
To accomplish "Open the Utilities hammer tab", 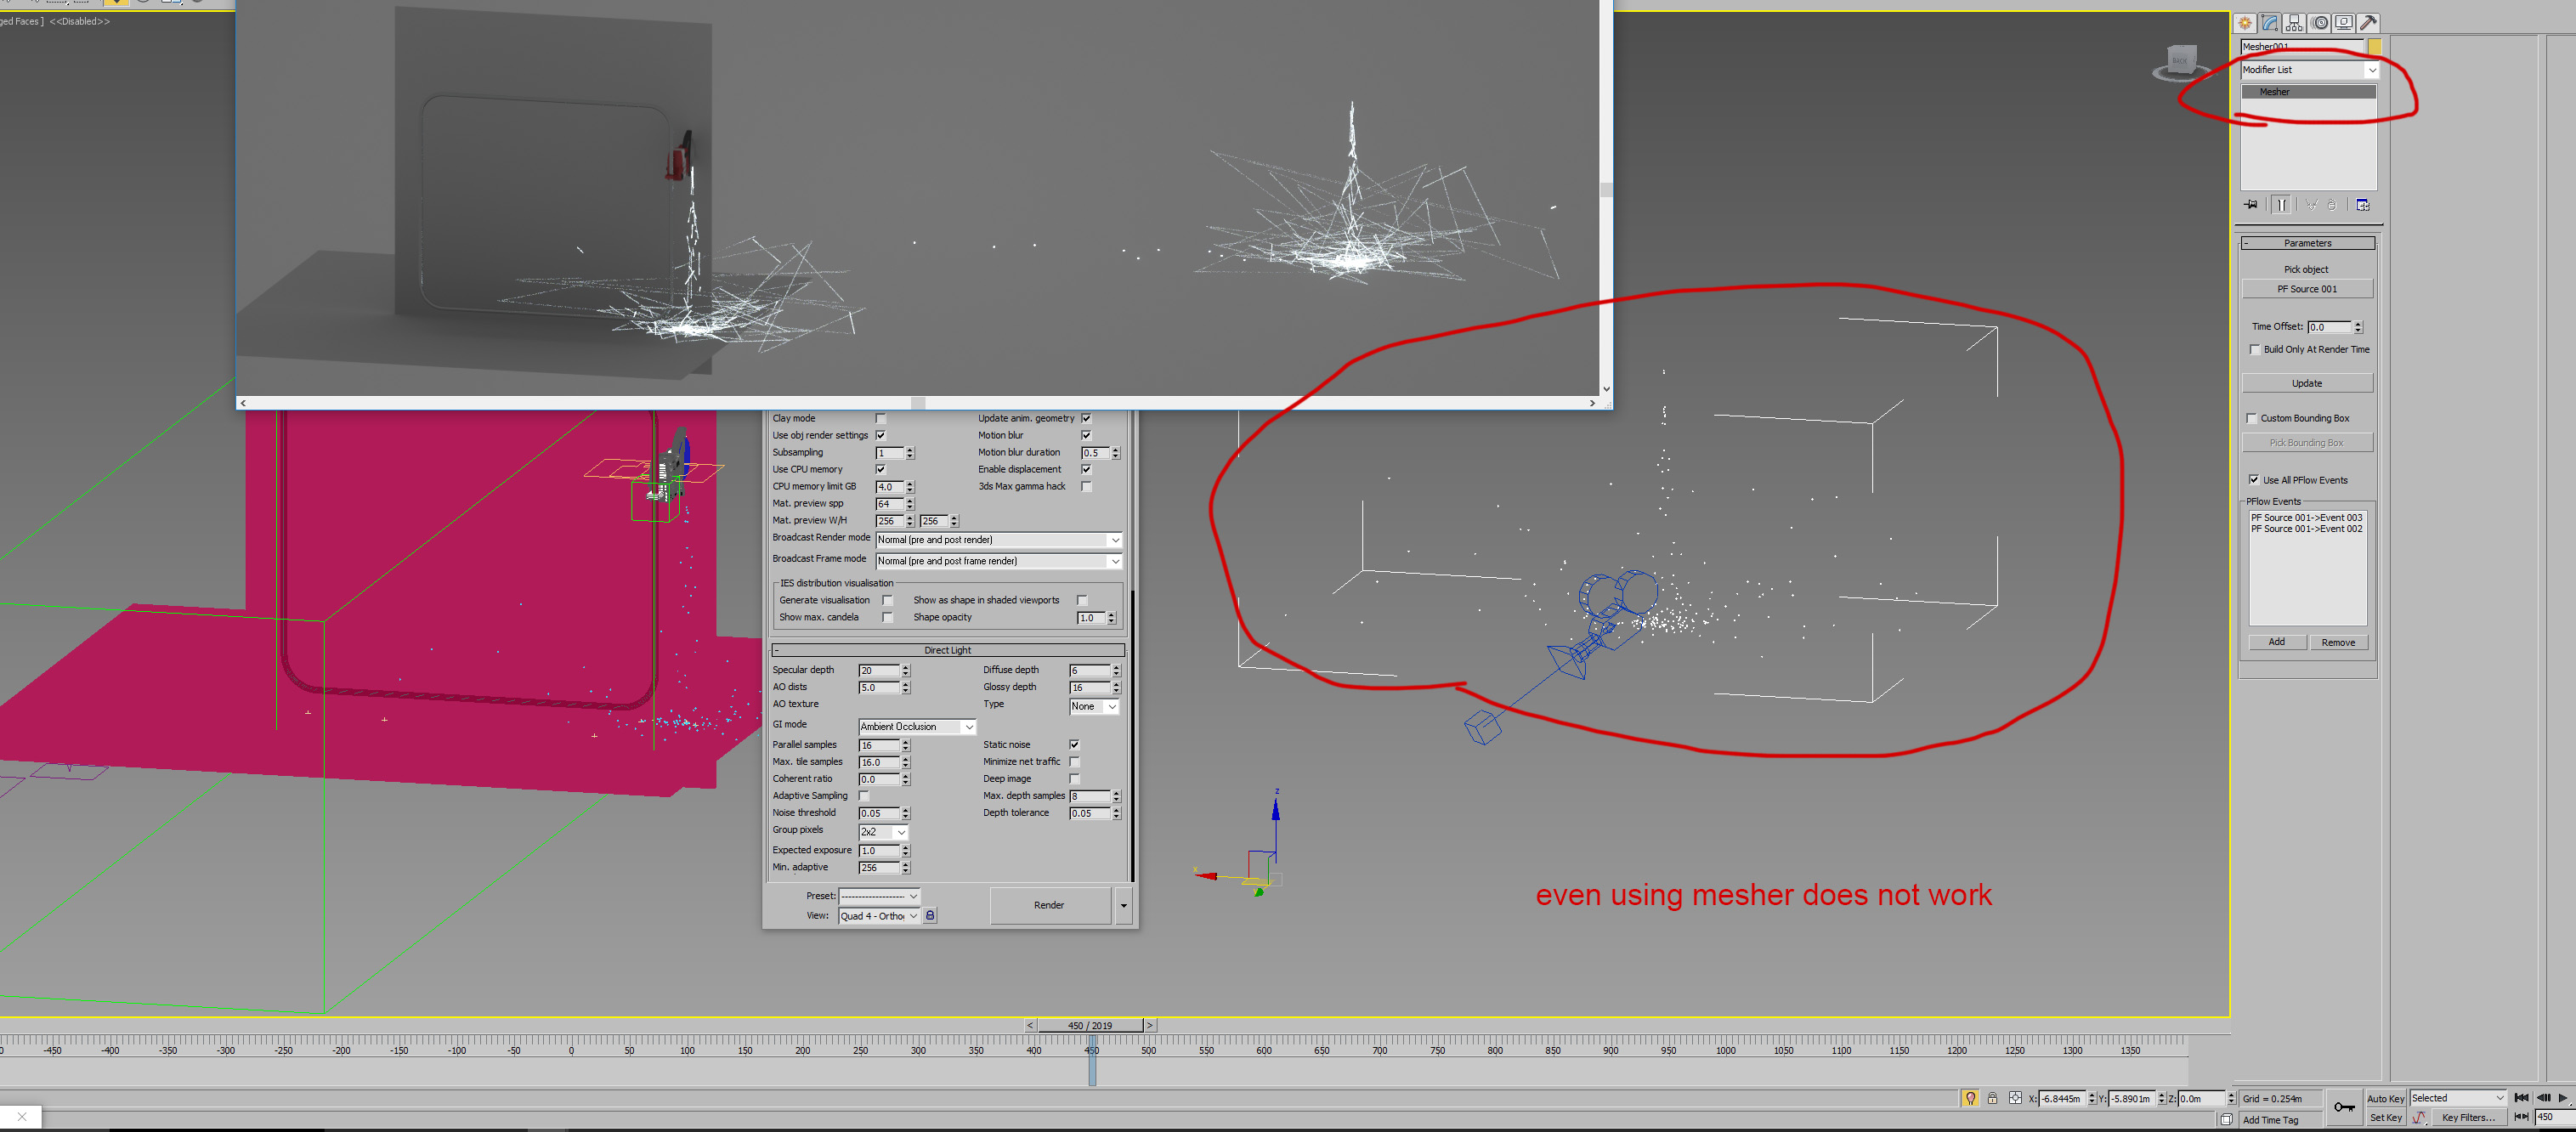I will (x=2367, y=22).
